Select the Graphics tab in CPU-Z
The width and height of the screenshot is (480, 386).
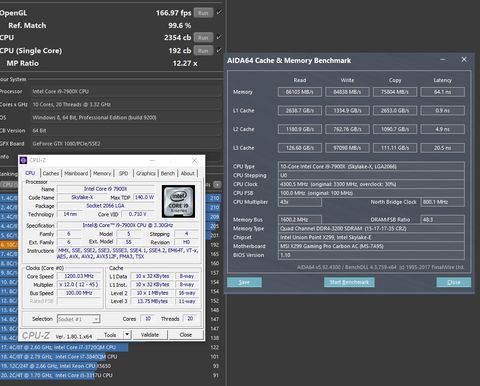146,173
